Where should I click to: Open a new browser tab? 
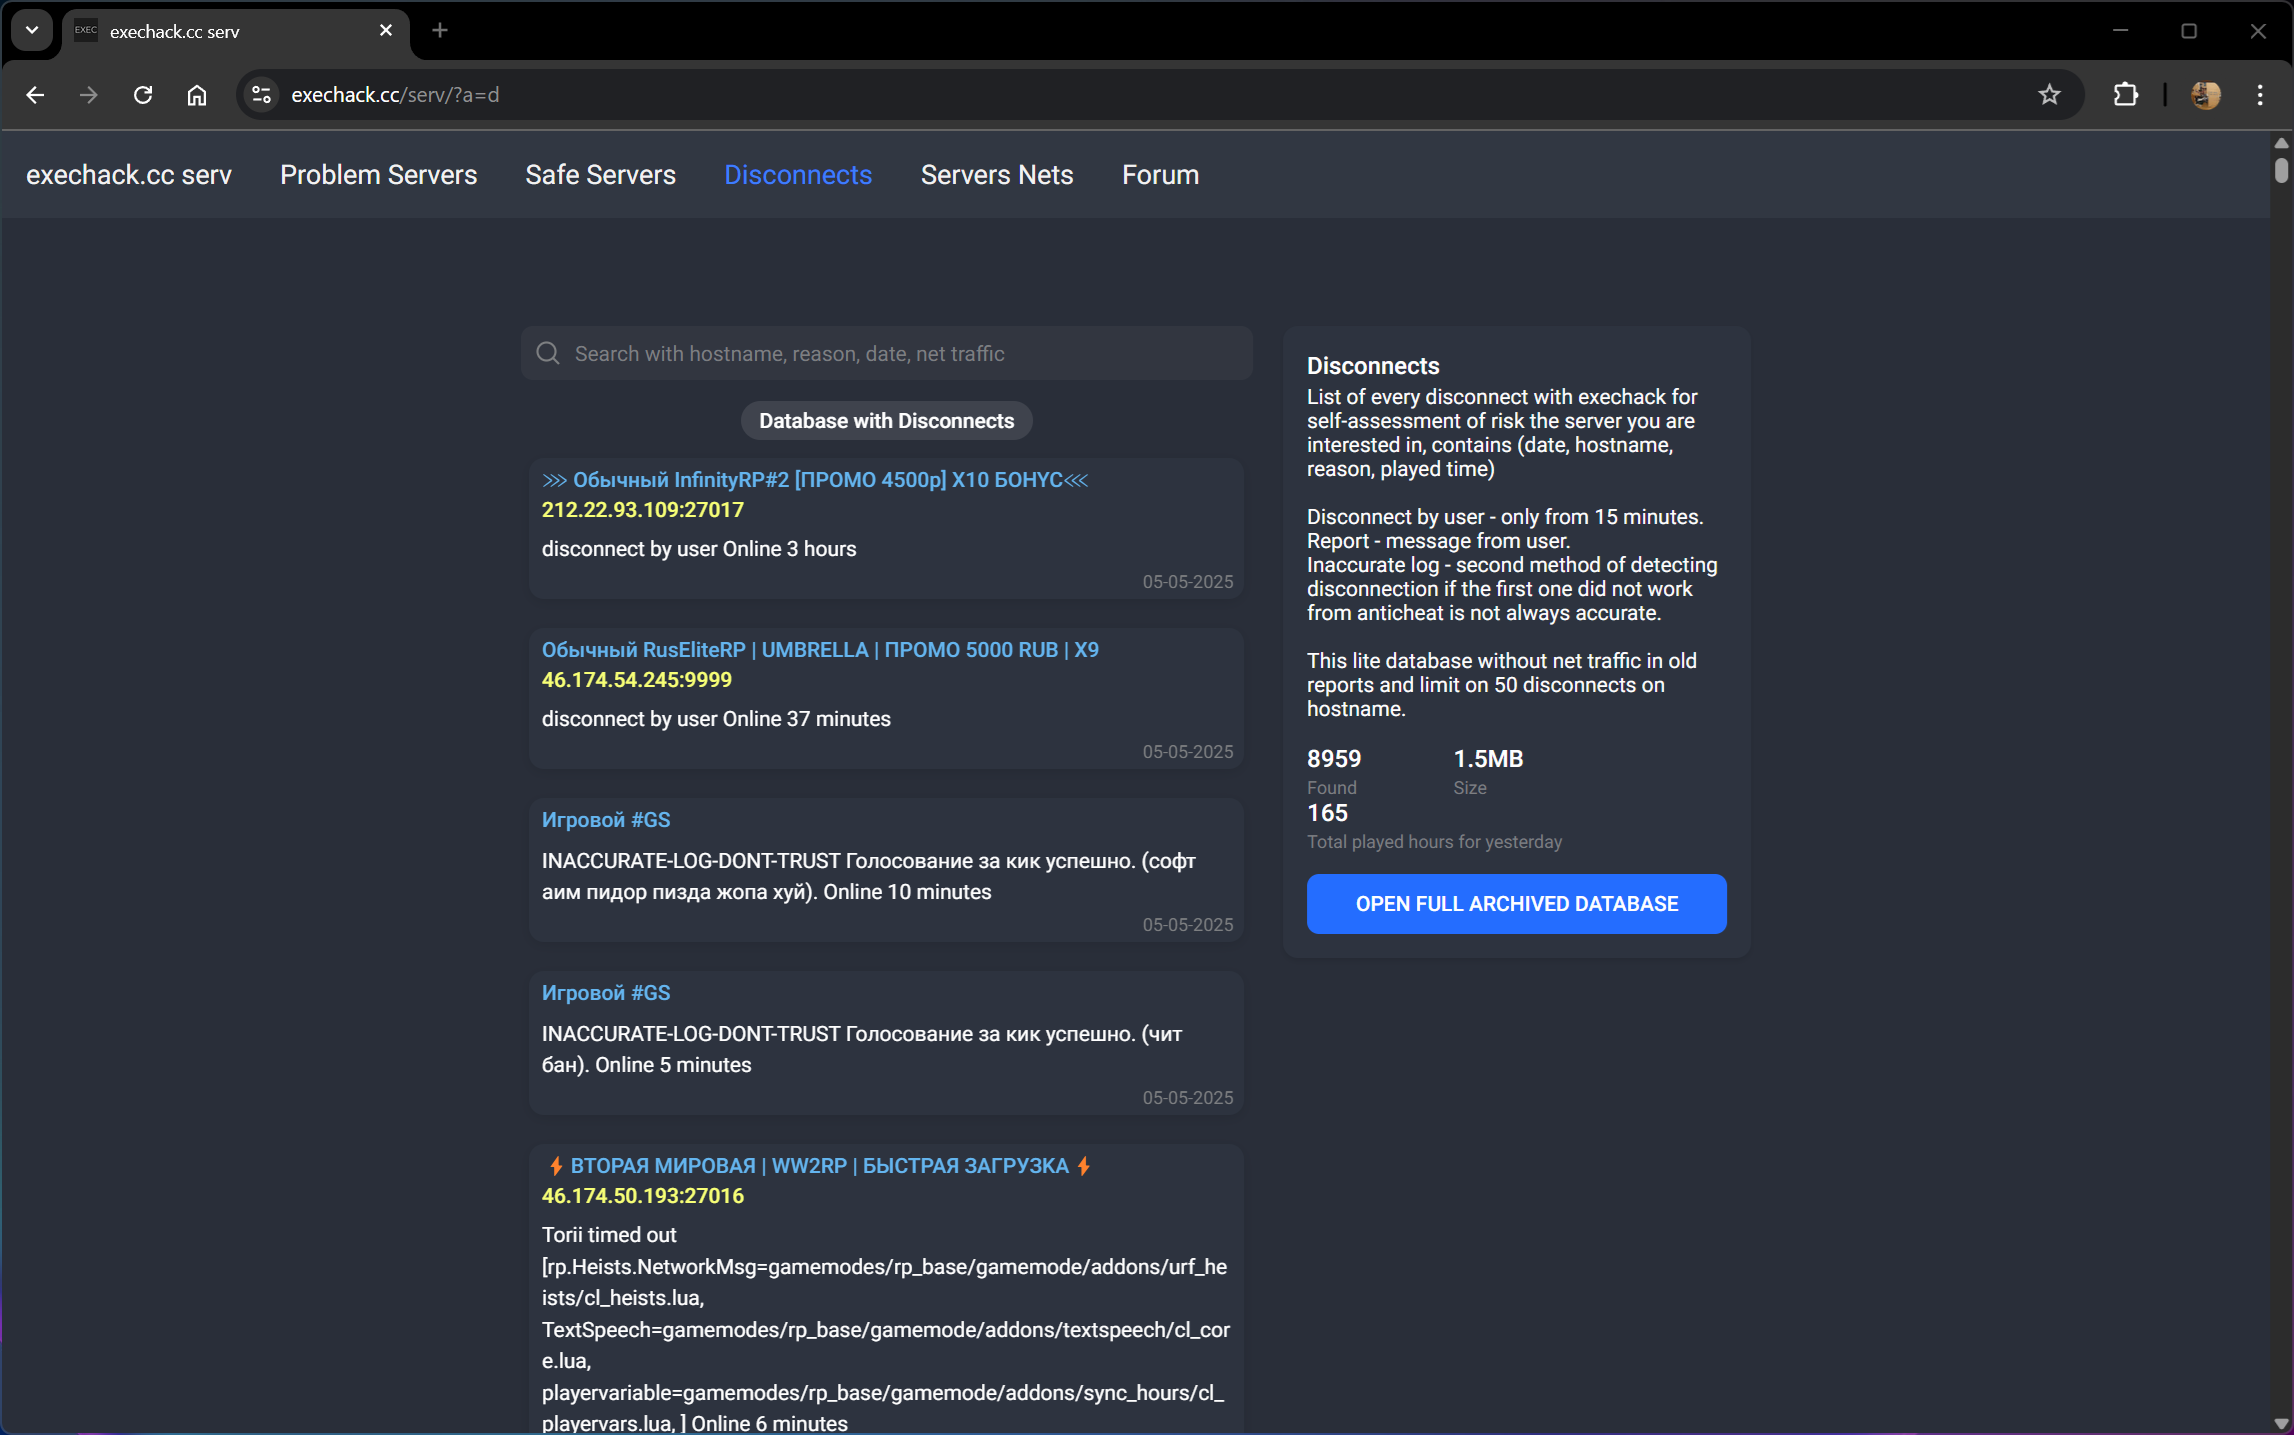coord(440,31)
